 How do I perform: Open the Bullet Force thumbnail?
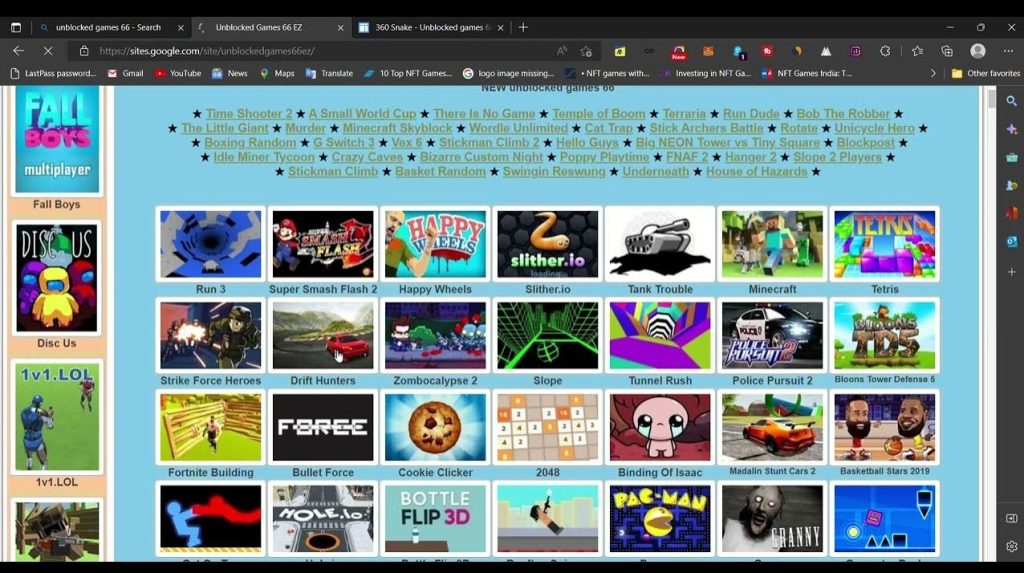click(x=323, y=427)
